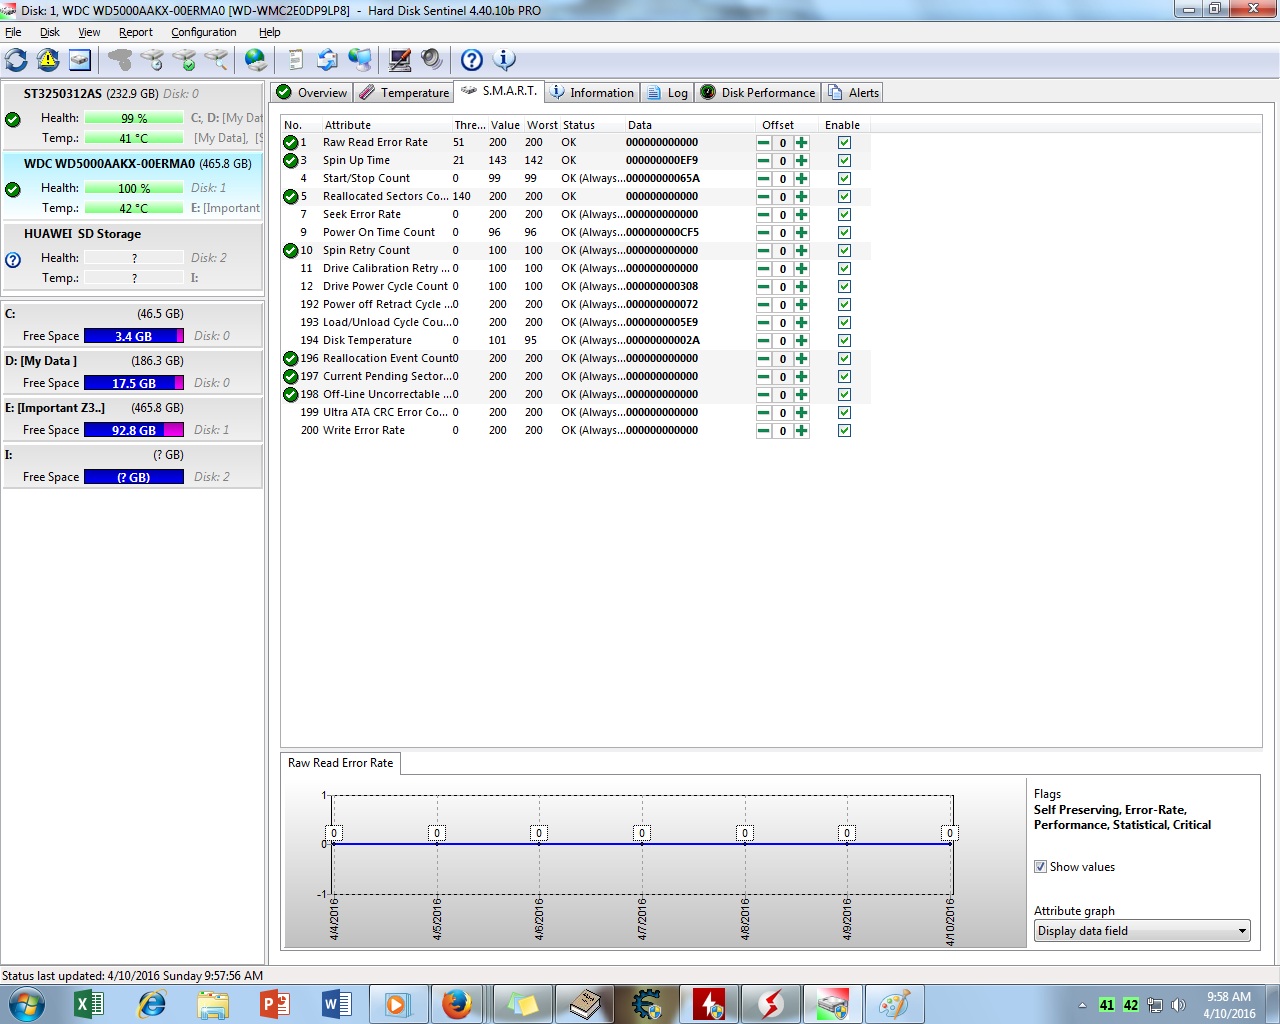Uncheck Enable for Power On Time Count

point(844,233)
